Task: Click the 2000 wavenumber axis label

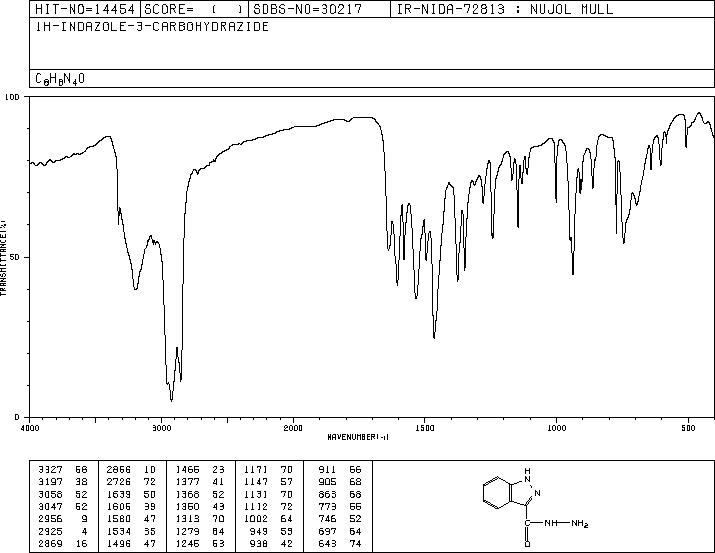Action: click(293, 428)
